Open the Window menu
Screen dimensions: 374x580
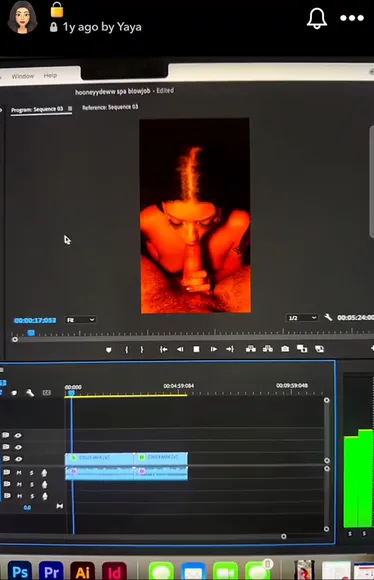click(23, 76)
